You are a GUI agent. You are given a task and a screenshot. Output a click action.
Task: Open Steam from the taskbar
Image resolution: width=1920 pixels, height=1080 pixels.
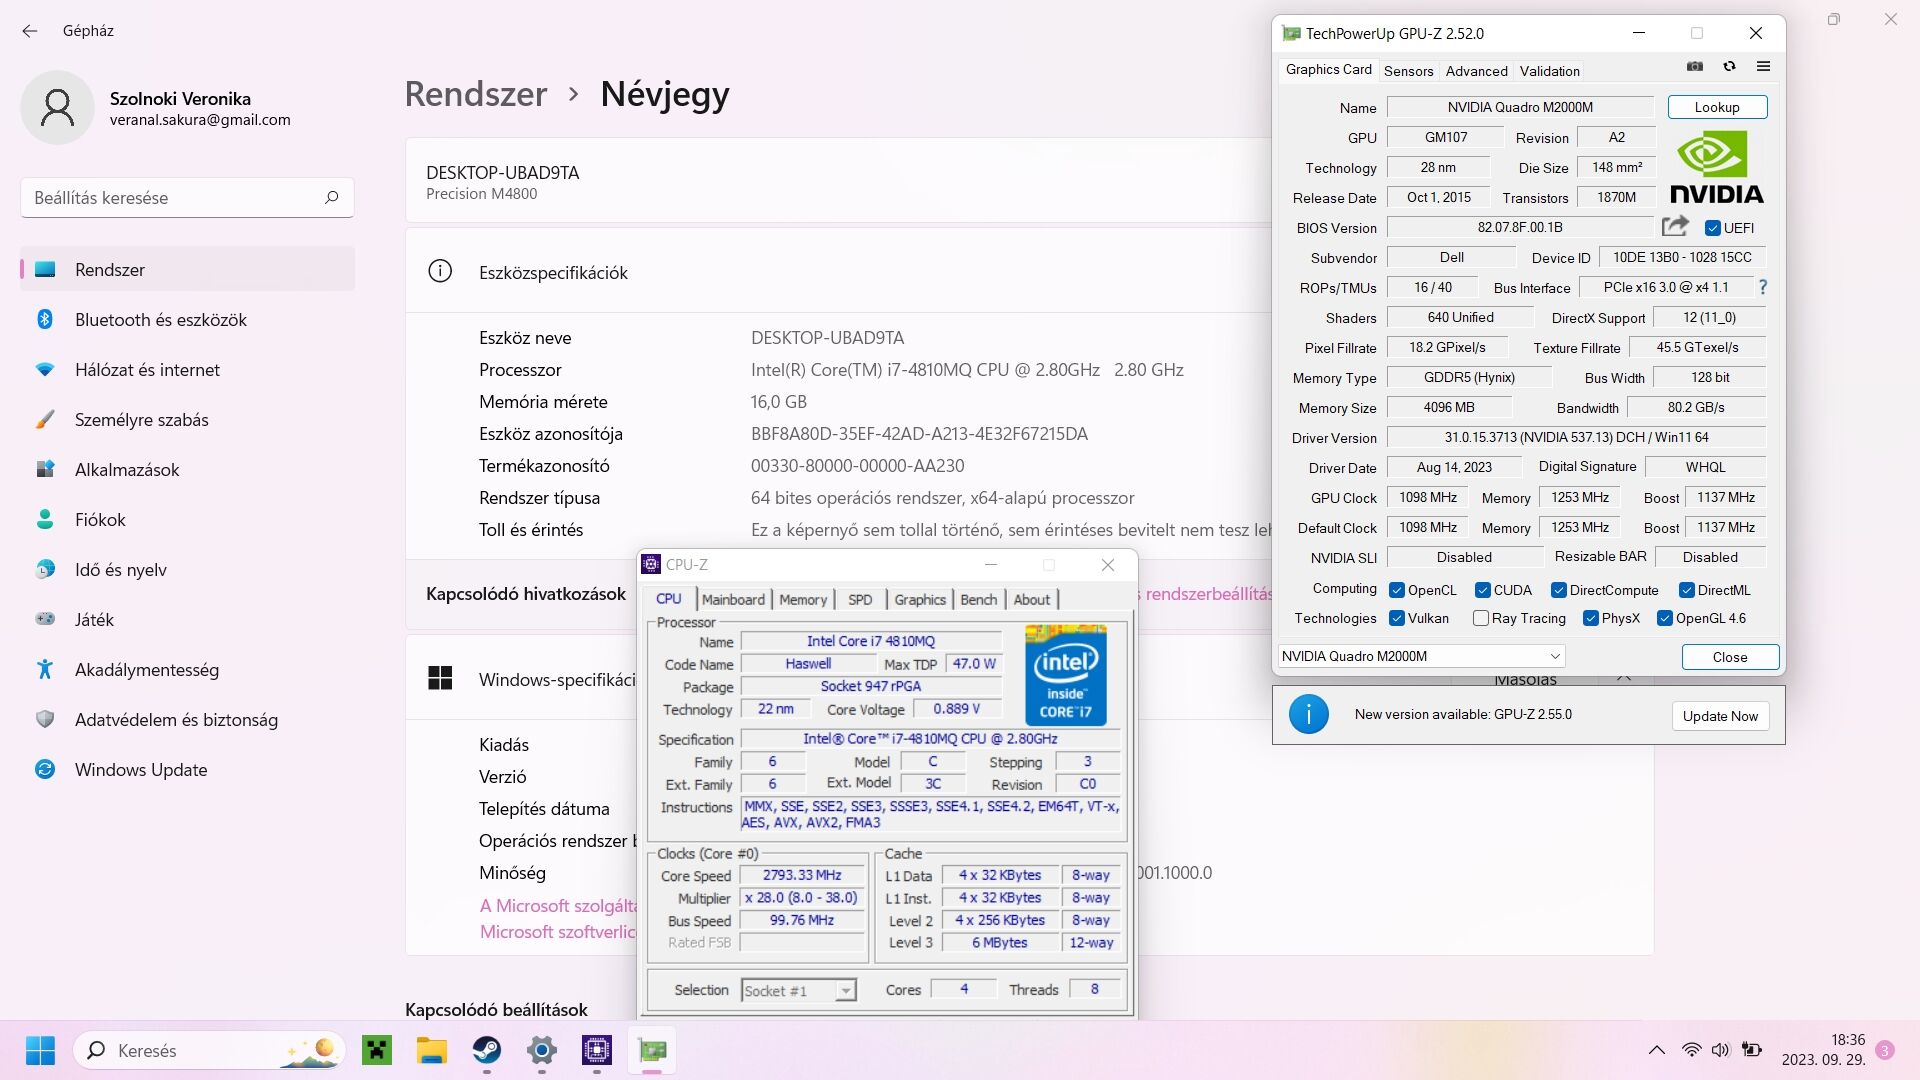pos(487,1050)
